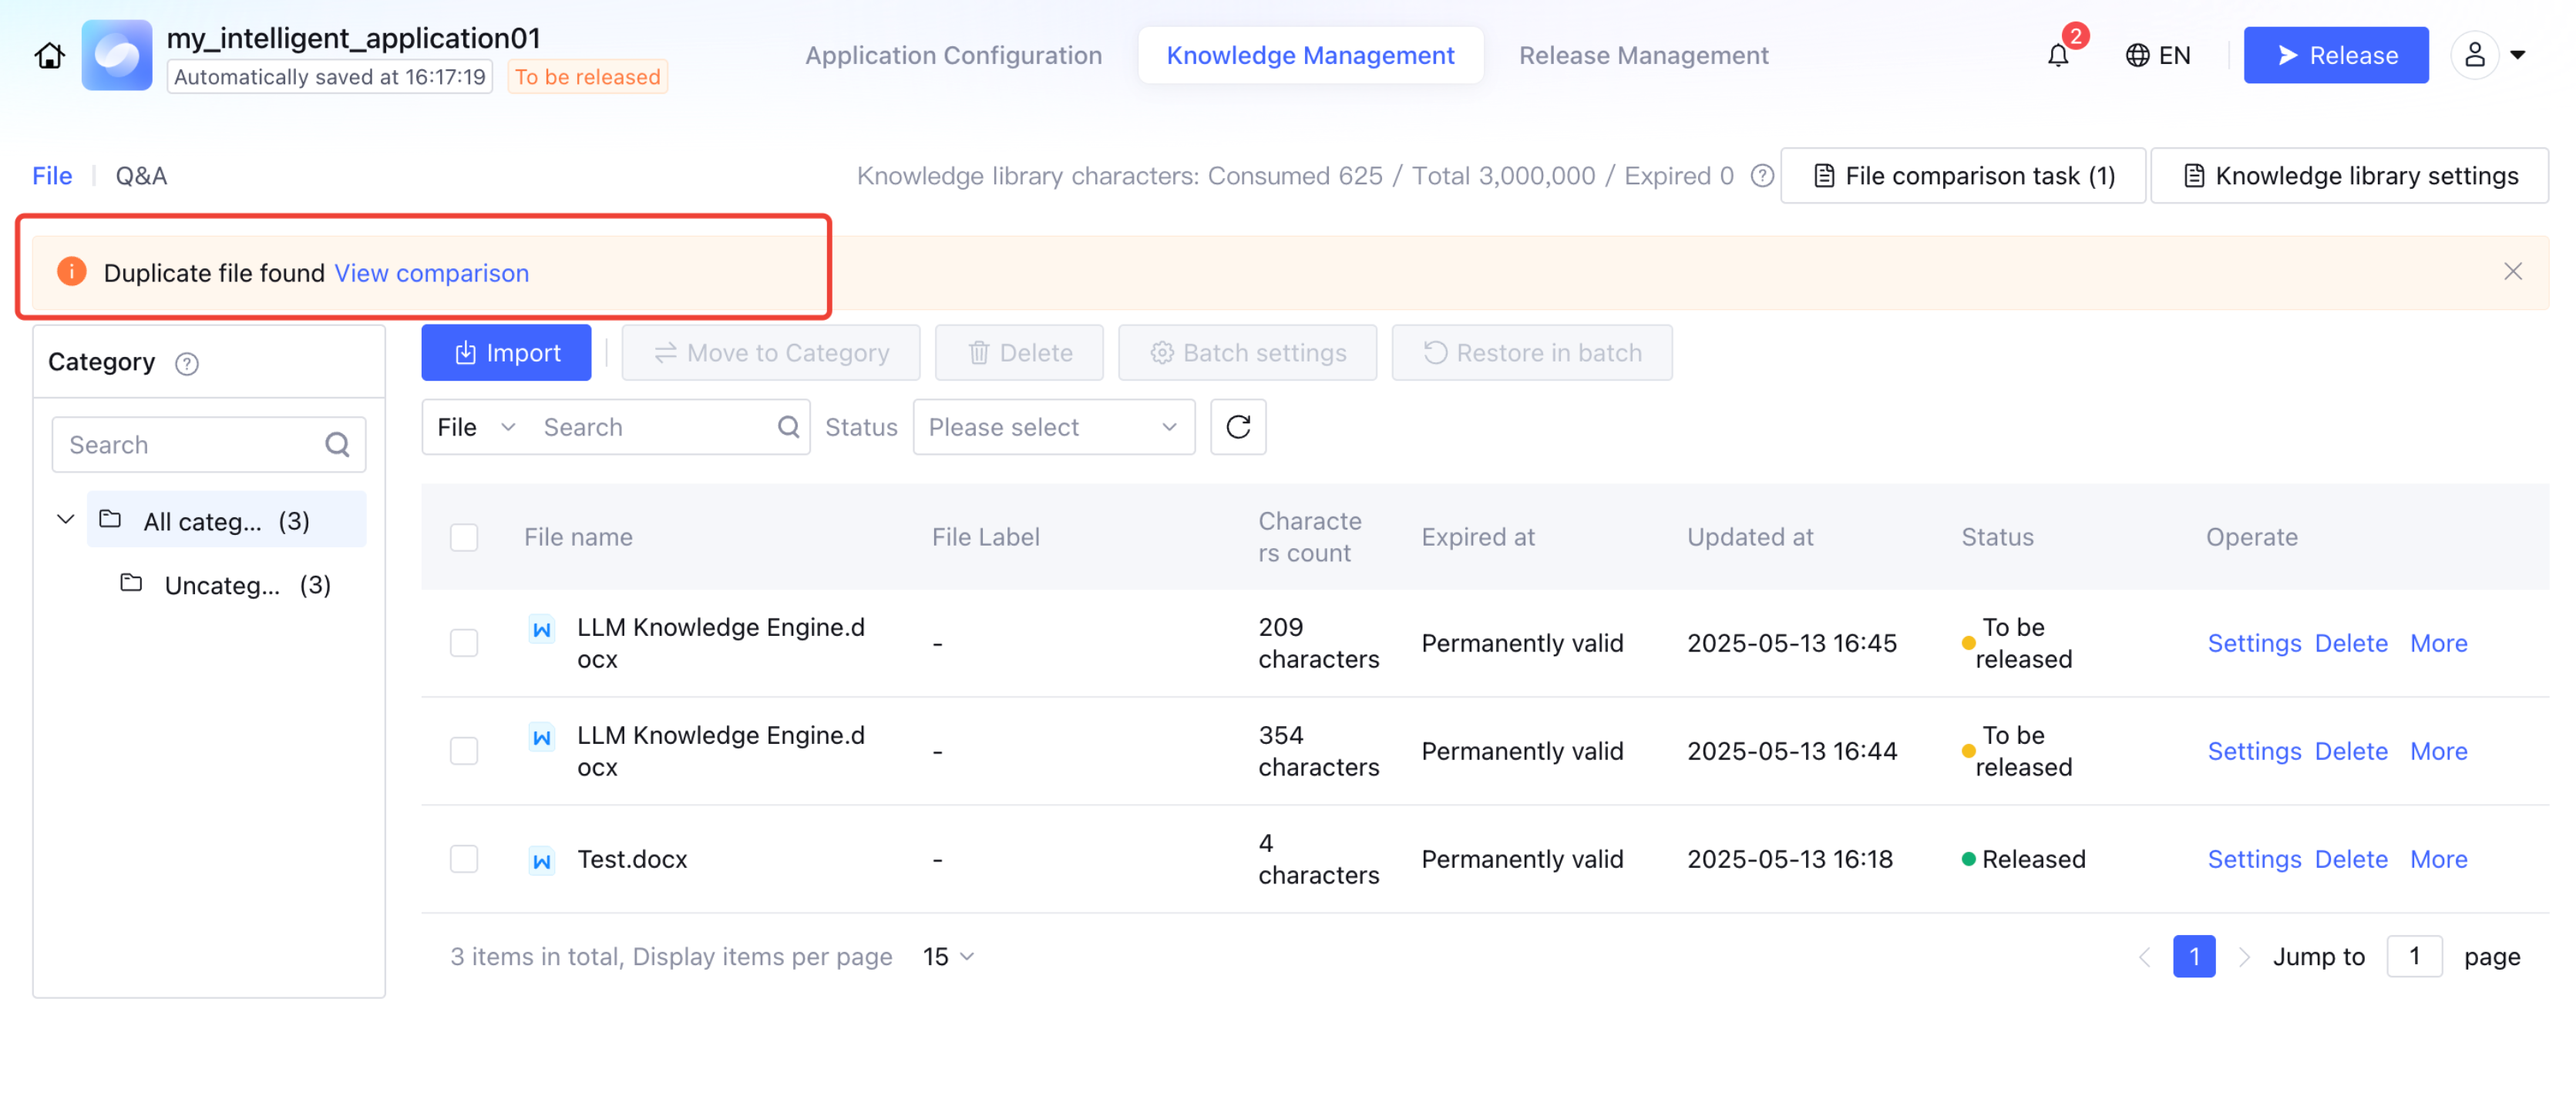Tick the select-all checkbox in the table header

coord(463,537)
